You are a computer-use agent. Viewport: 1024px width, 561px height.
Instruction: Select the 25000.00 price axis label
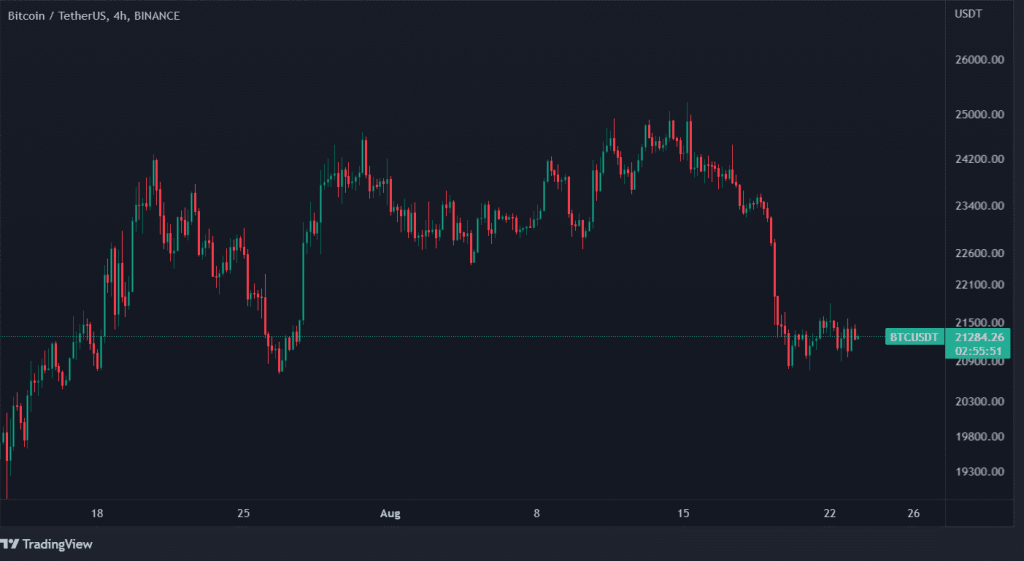(x=979, y=114)
